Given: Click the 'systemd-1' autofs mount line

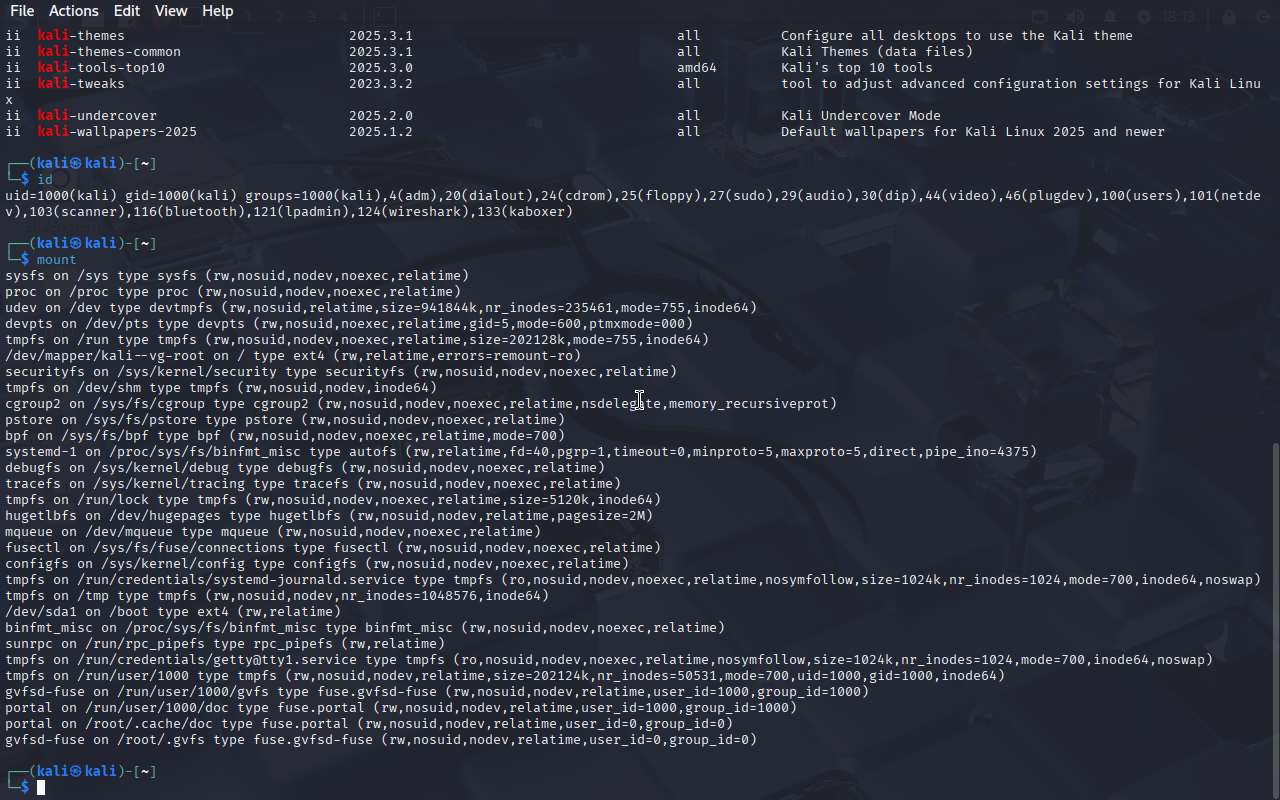Looking at the screenshot, I should point(521,452).
